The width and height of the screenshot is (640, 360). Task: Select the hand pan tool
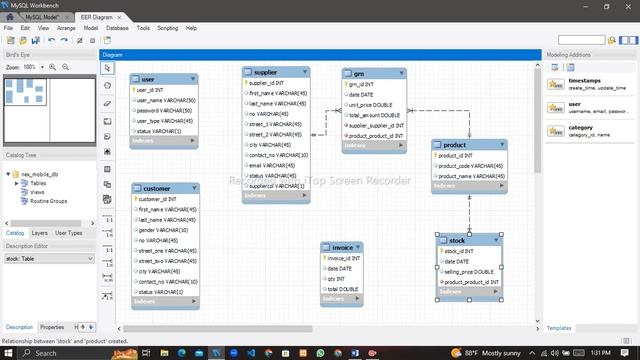tap(107, 86)
